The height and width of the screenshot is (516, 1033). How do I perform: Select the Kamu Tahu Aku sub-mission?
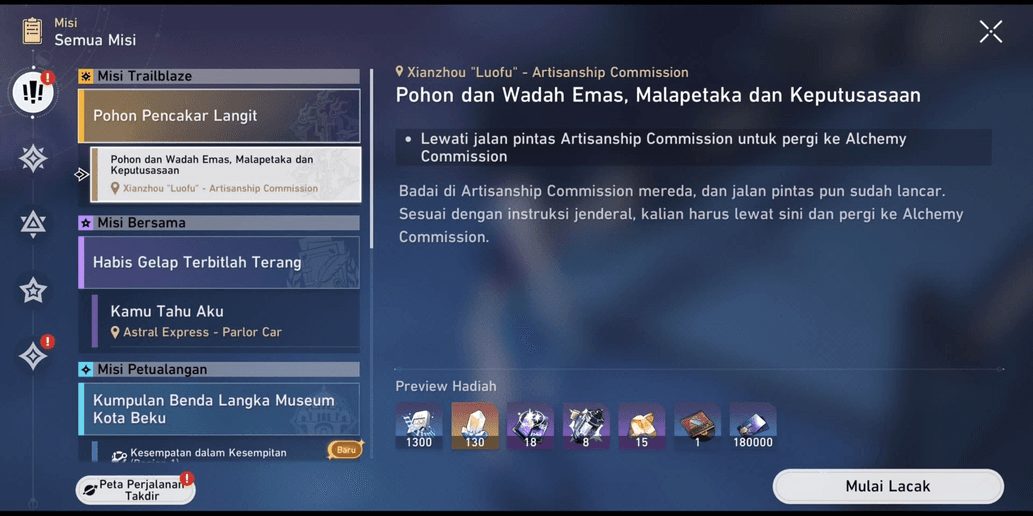coord(225,320)
